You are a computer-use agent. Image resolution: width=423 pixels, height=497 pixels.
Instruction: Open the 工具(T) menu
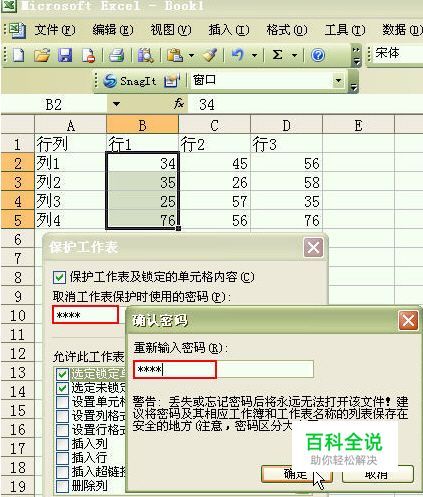(345, 30)
